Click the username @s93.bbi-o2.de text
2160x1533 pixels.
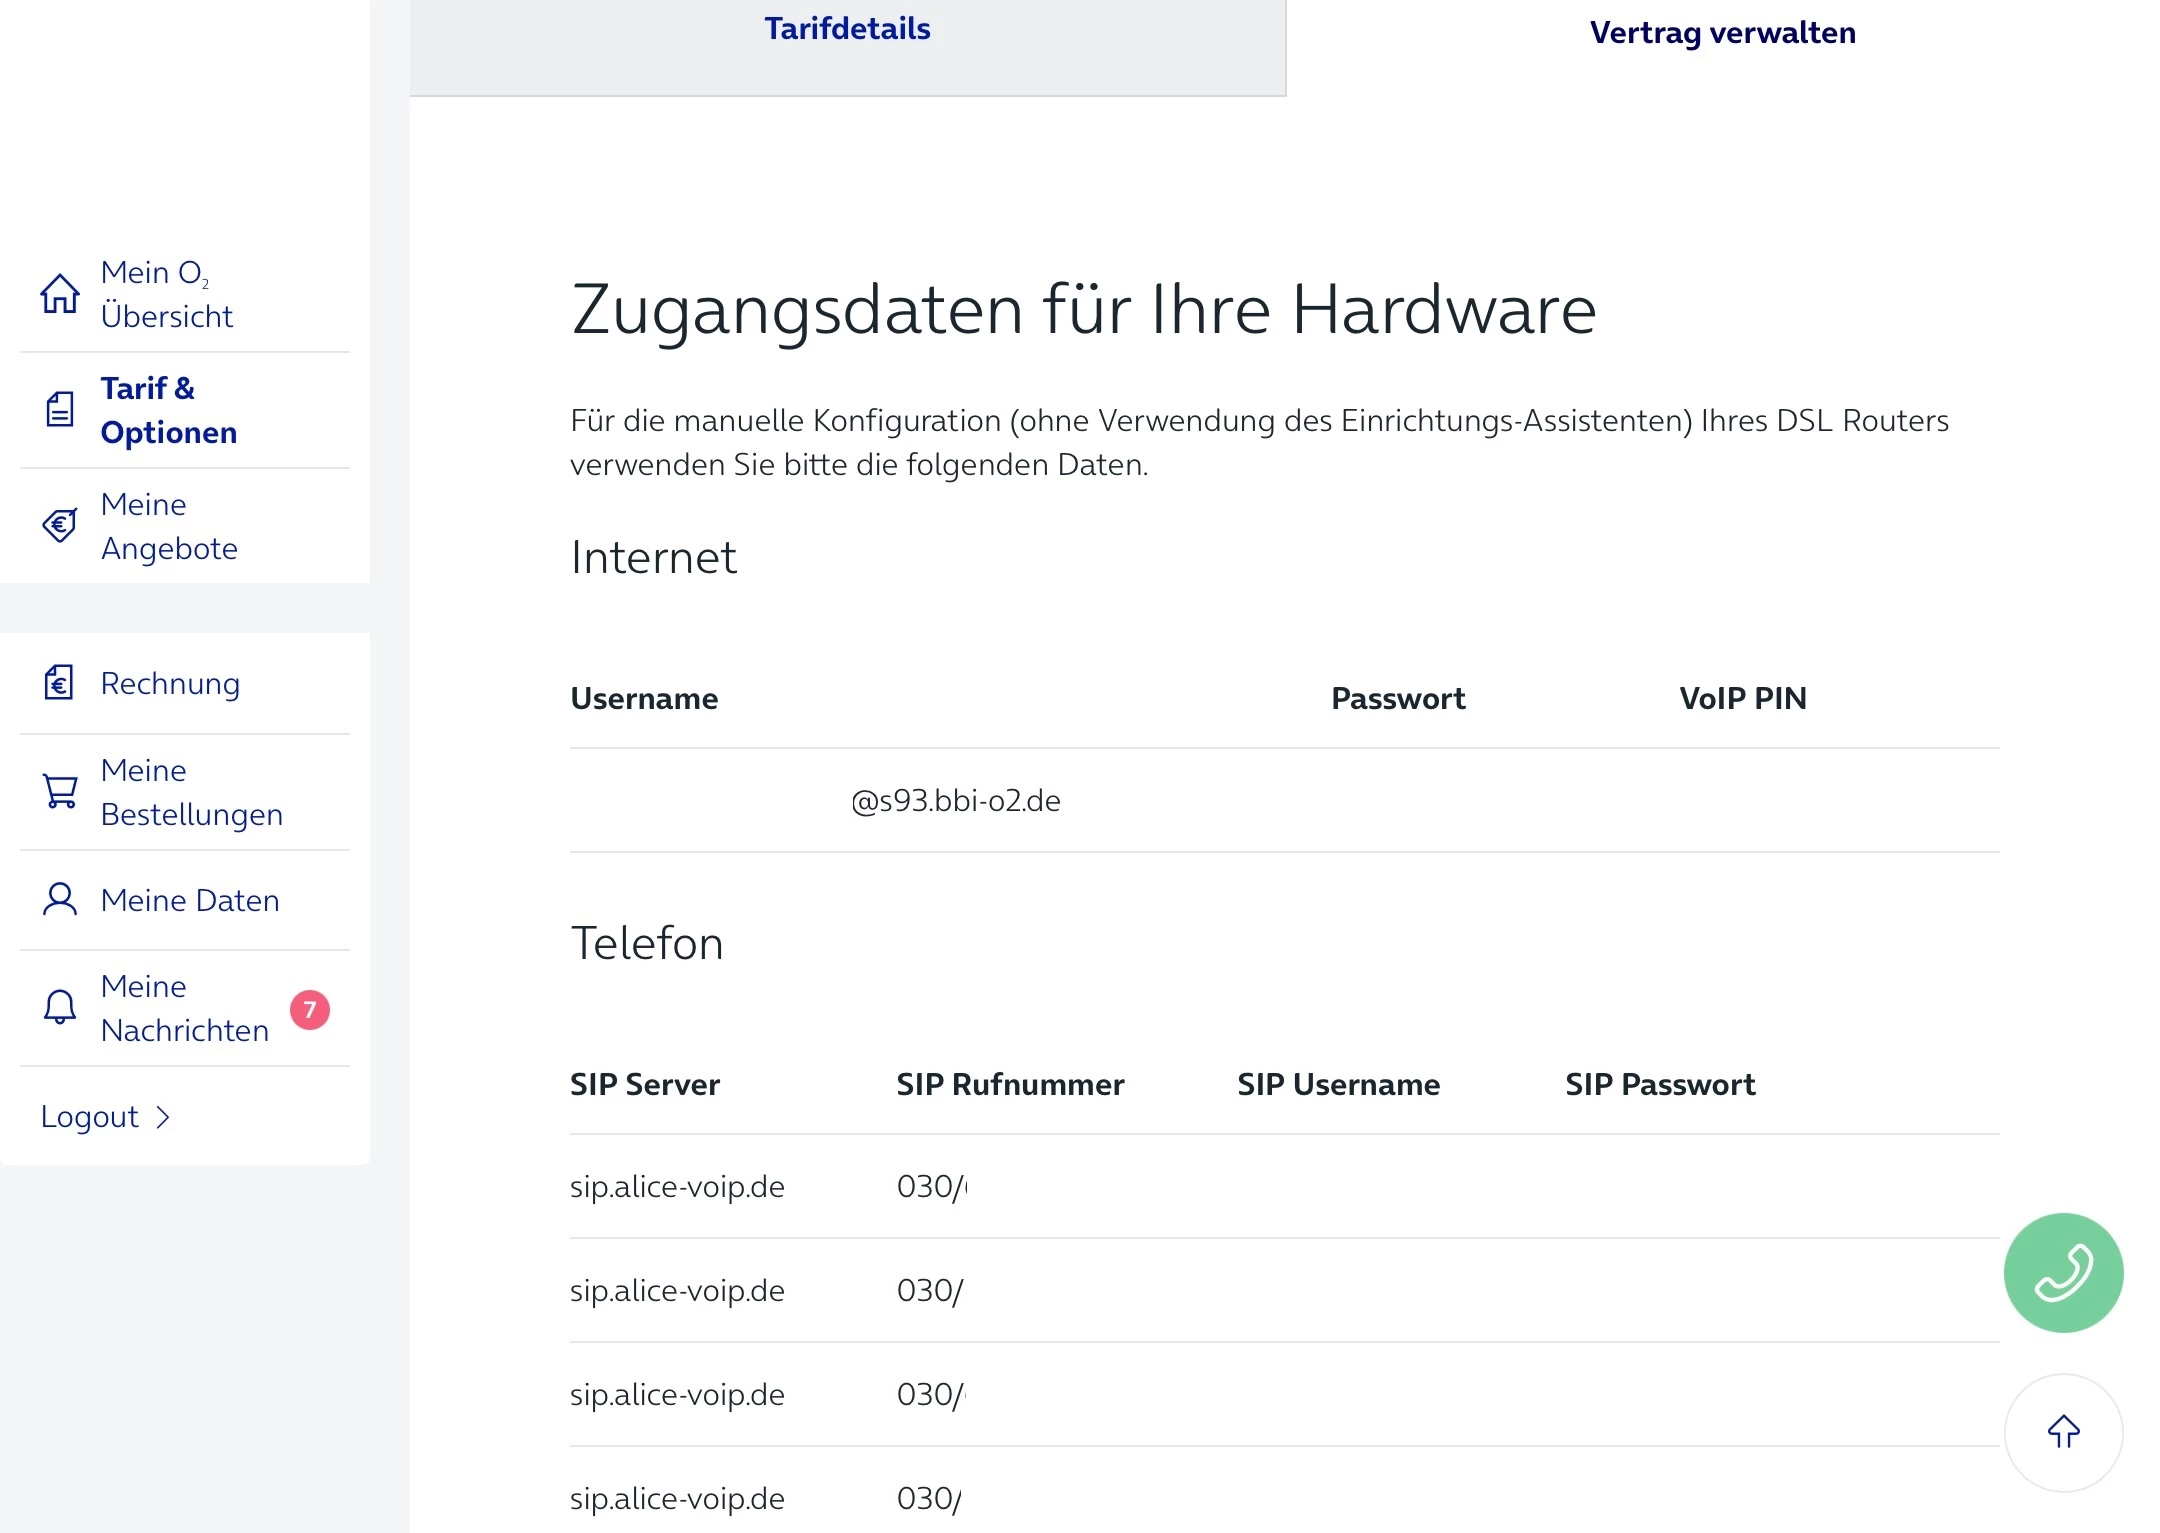point(955,801)
